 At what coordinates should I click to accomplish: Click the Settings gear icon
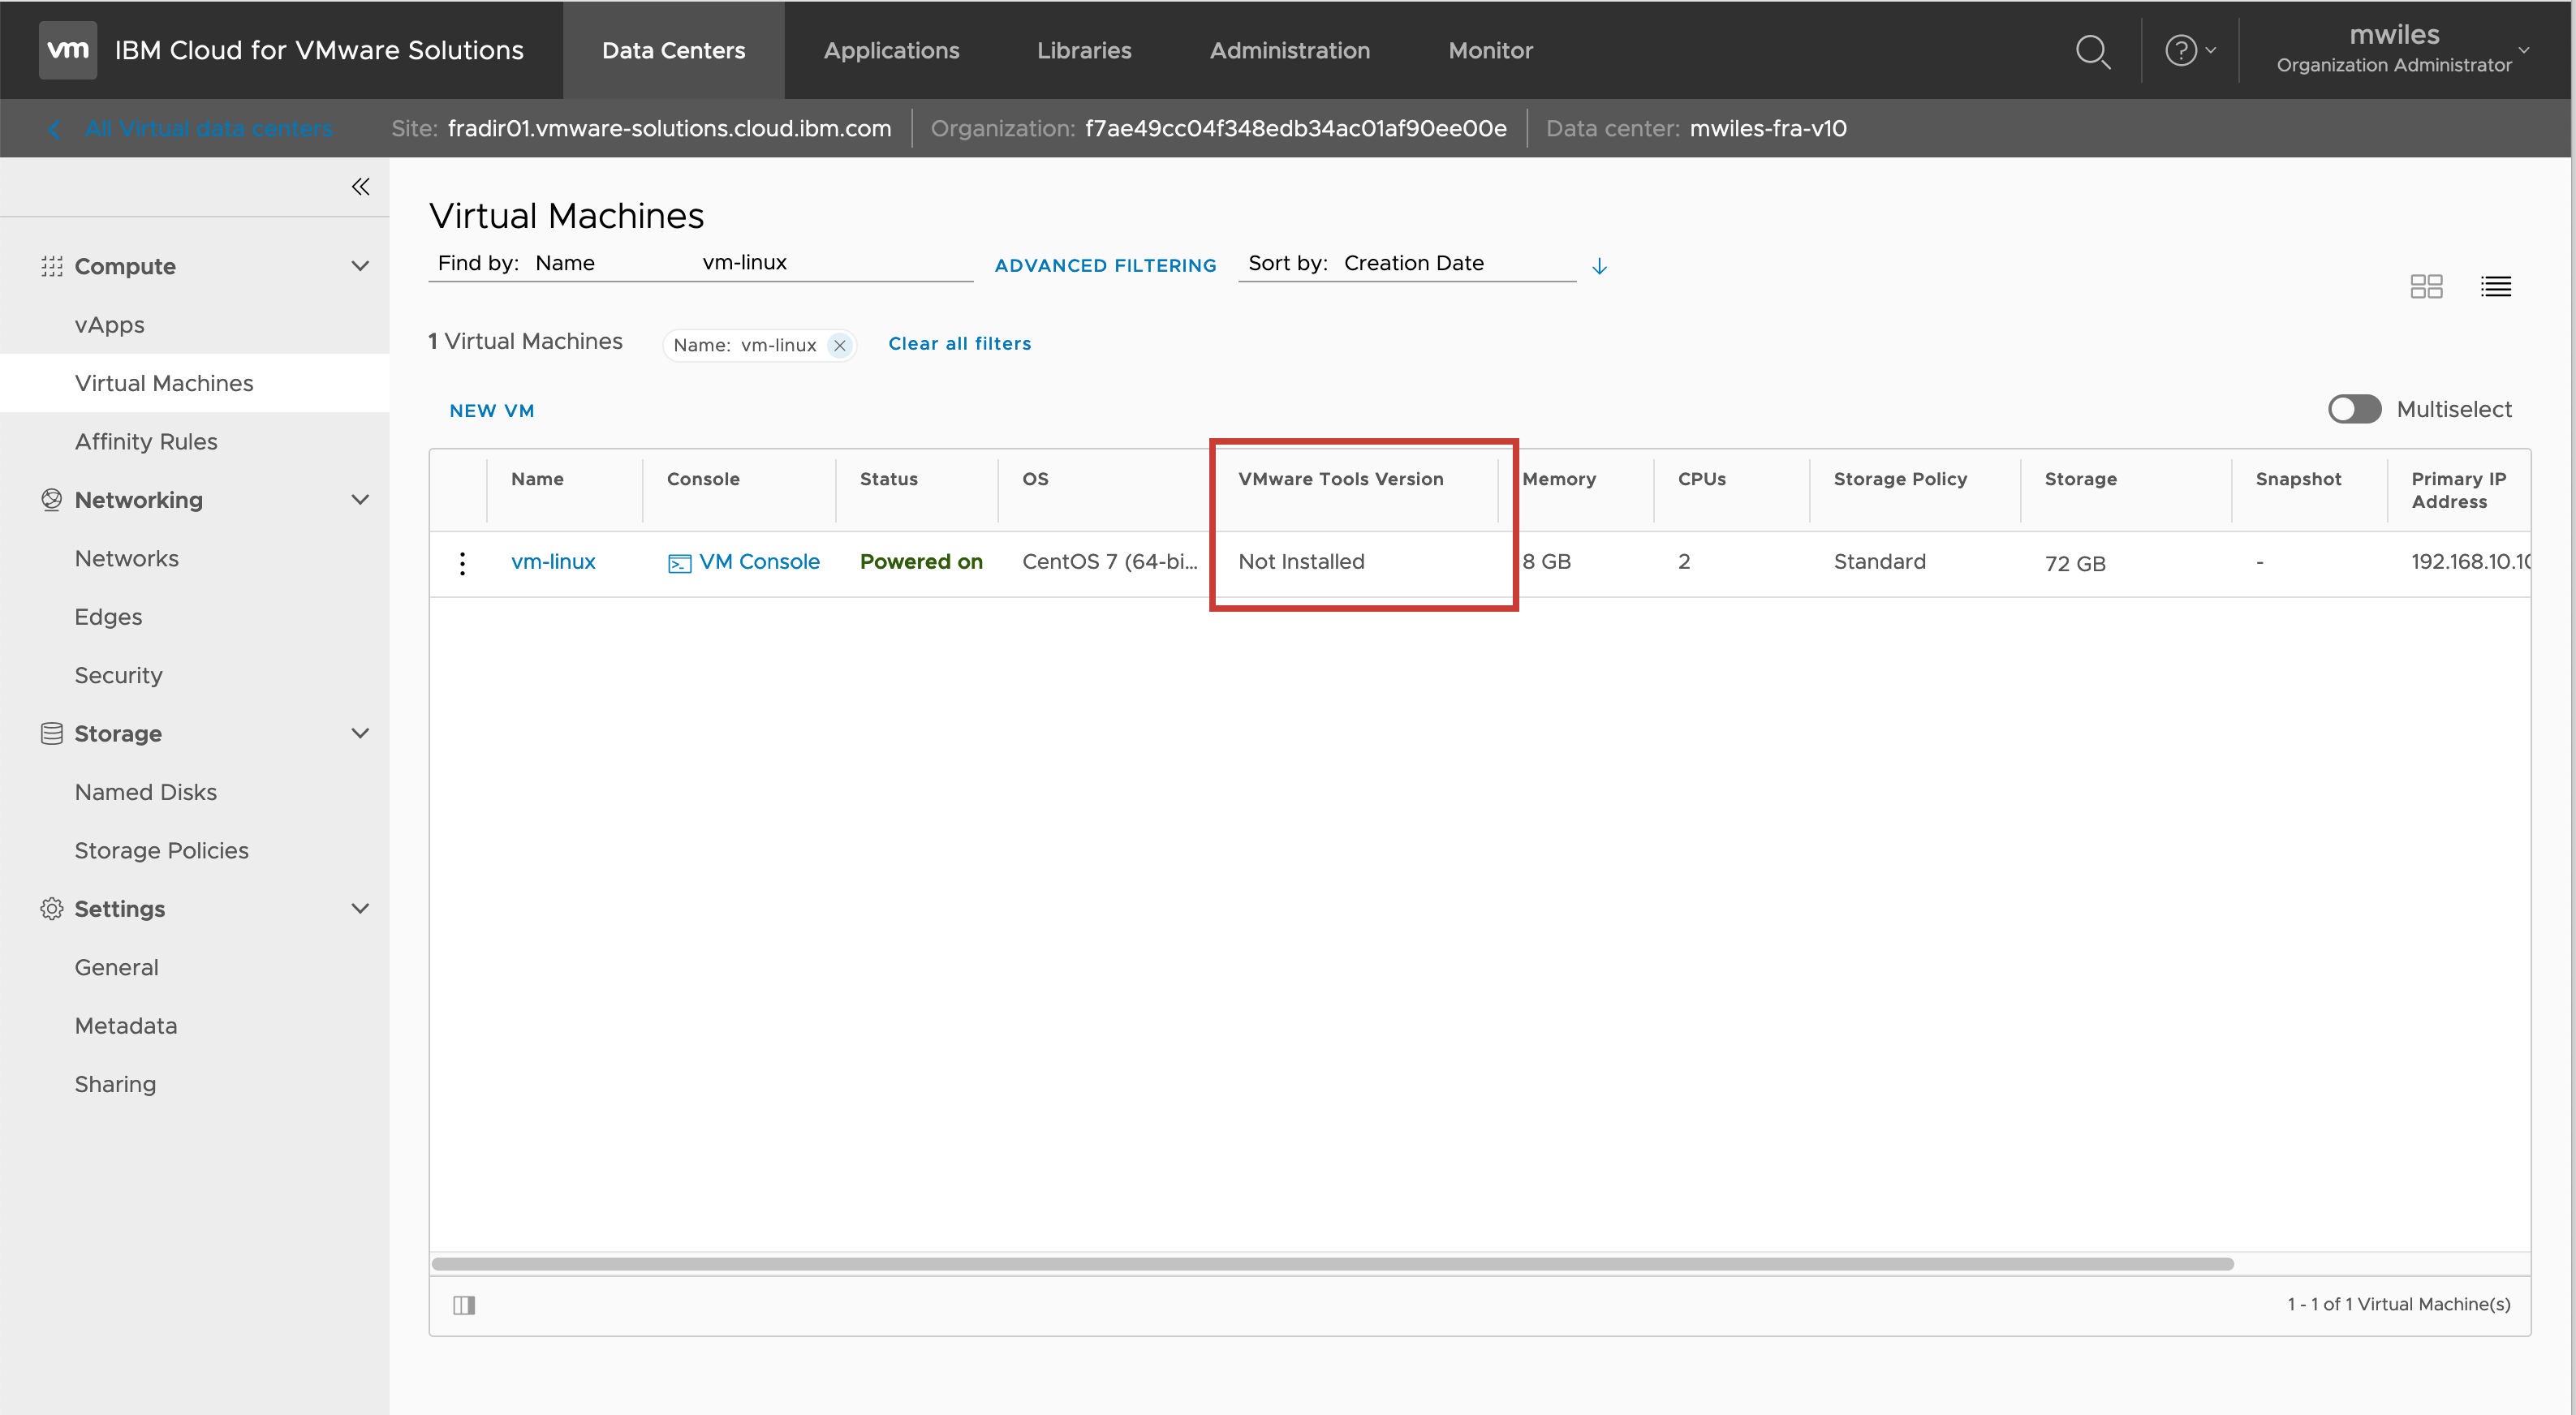pos(52,909)
